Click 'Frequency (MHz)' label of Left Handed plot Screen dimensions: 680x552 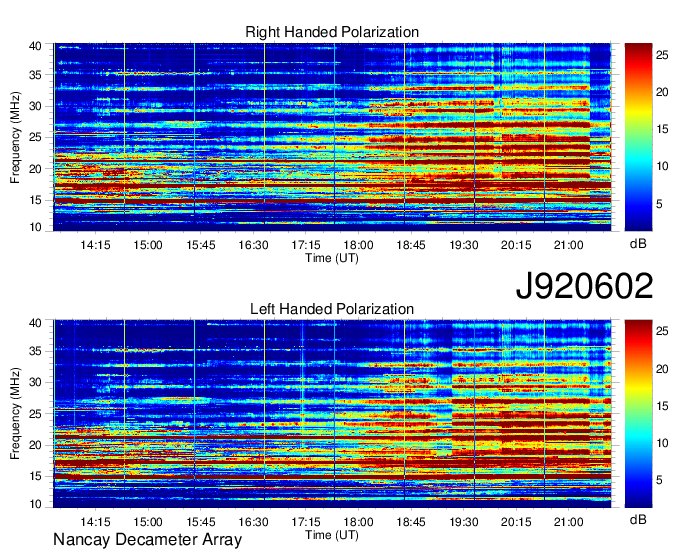[x=15, y=414]
